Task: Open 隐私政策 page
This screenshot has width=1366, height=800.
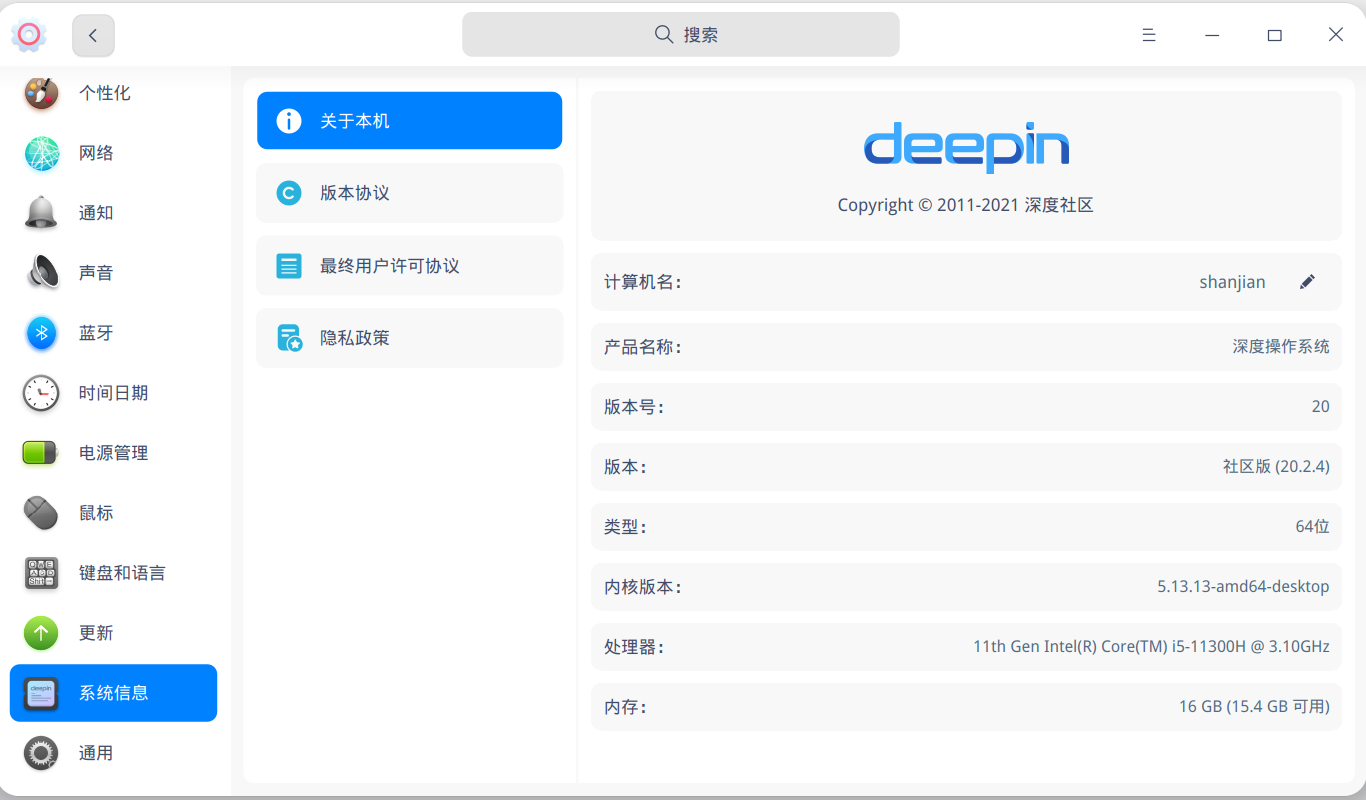Action: 409,338
